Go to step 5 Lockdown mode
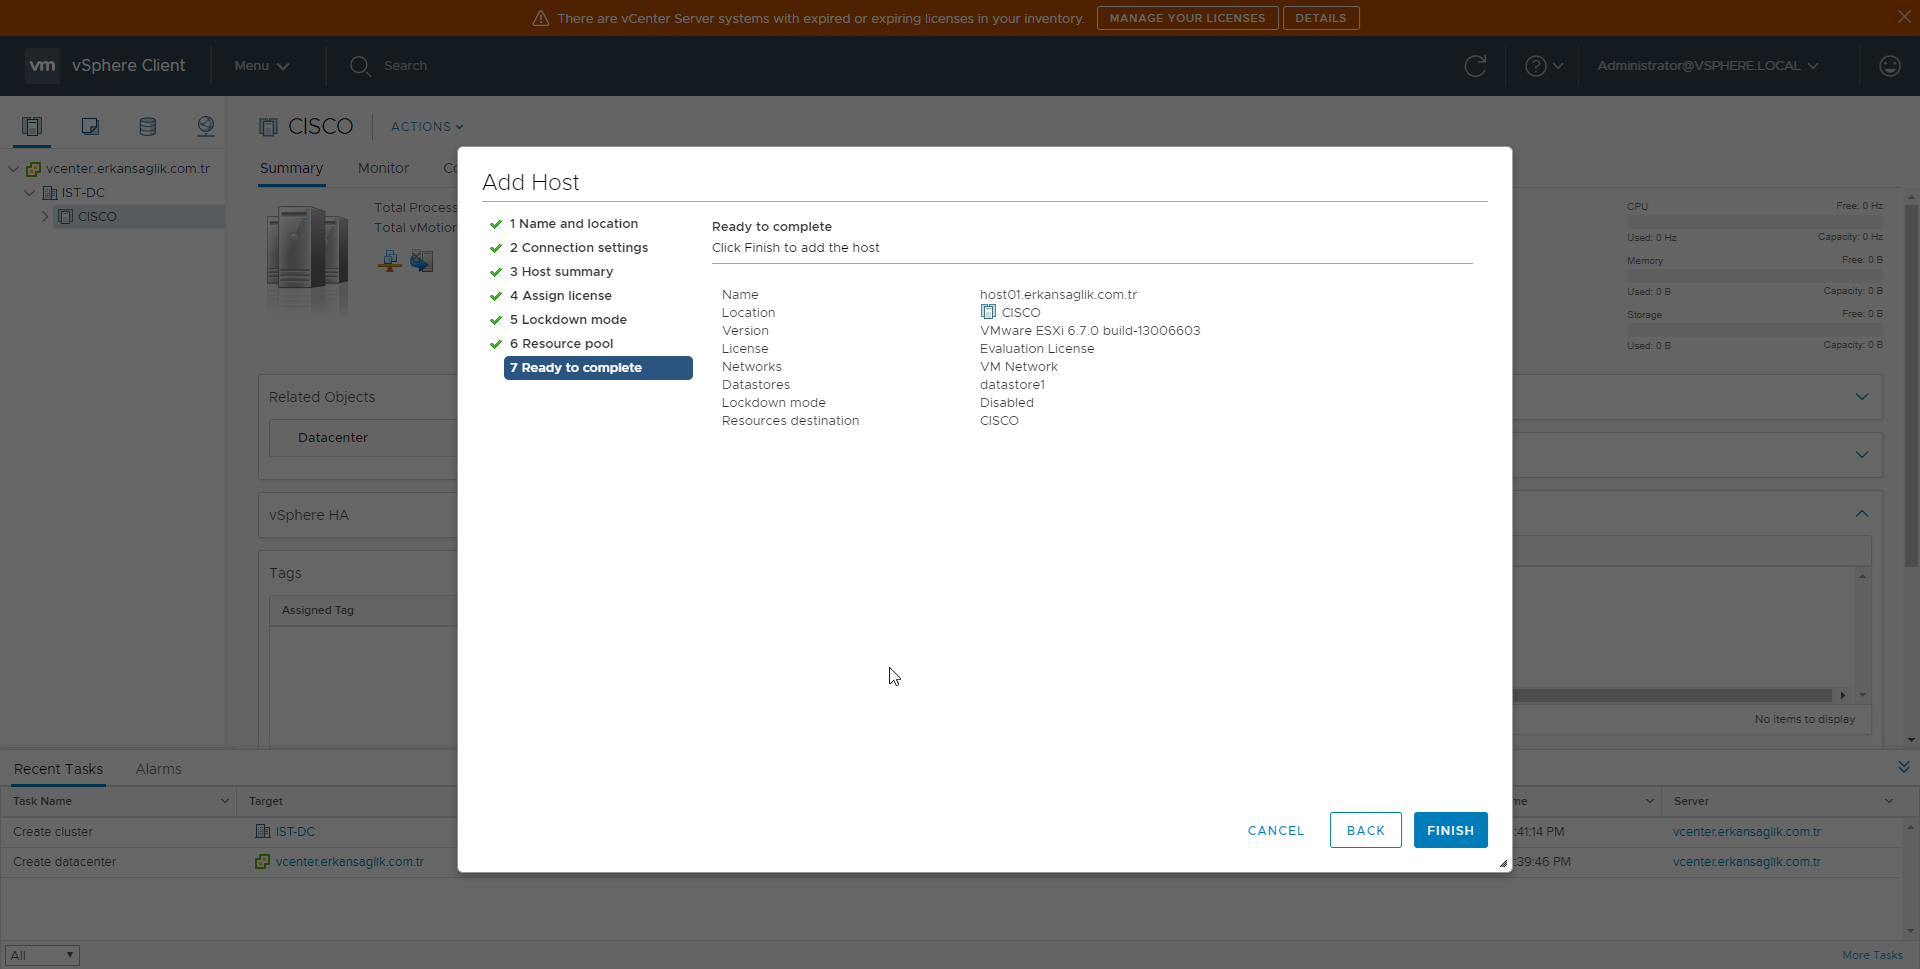The width and height of the screenshot is (1920, 969). coord(568,320)
